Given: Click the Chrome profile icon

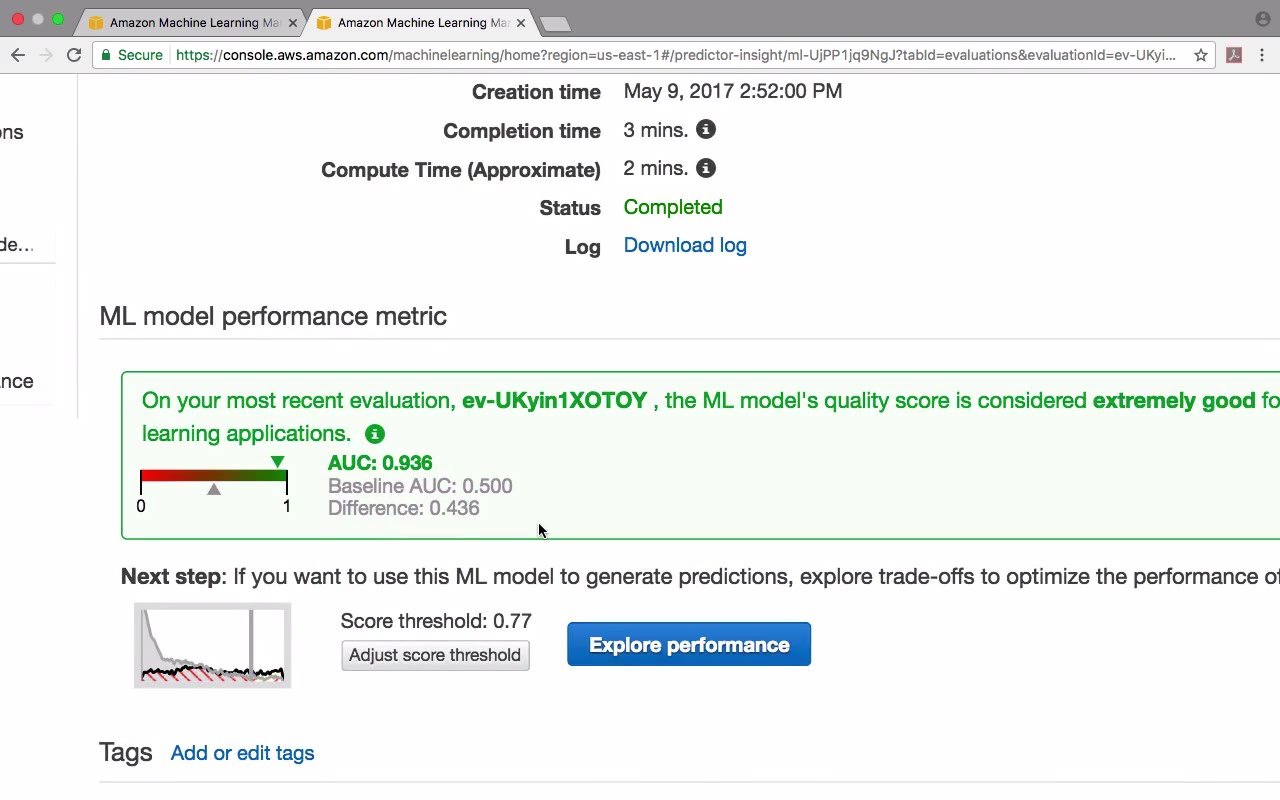Looking at the screenshot, I should click(1262, 19).
